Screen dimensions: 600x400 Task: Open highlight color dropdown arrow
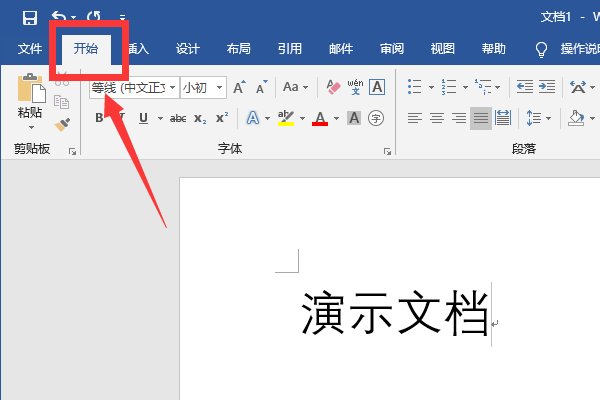point(302,118)
